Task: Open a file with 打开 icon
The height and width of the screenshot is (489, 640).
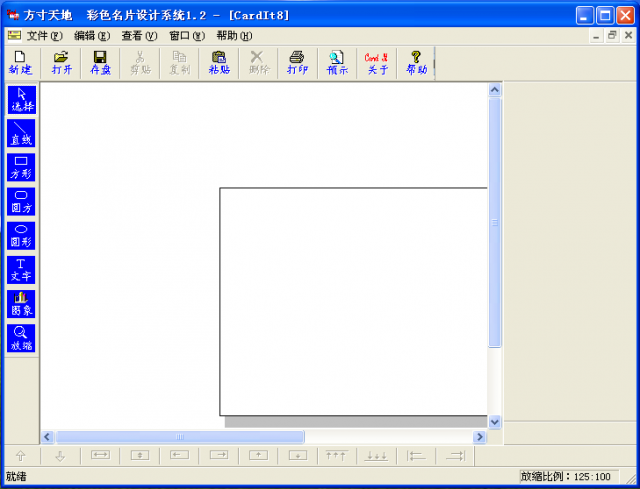Action: coord(61,63)
